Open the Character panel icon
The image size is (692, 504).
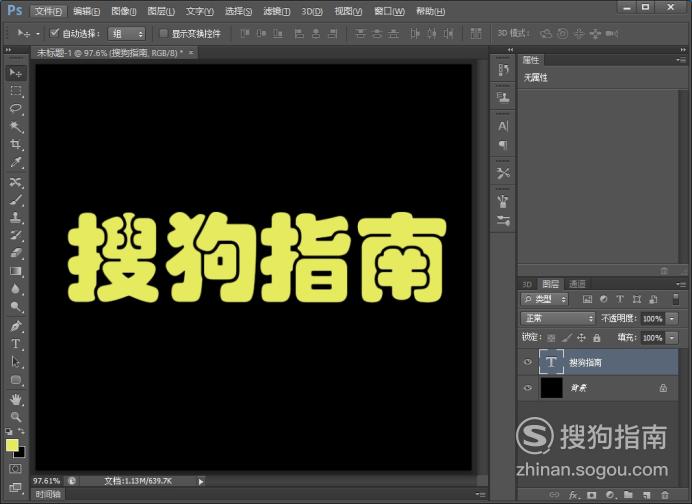click(x=503, y=127)
